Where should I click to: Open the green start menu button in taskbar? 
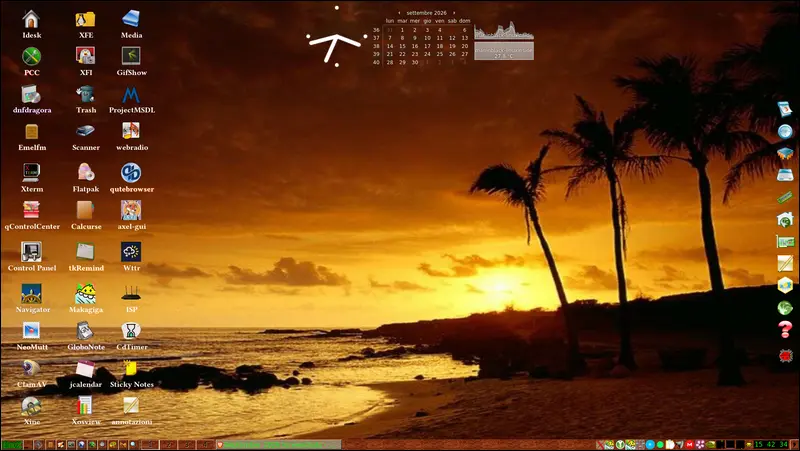(x=11, y=445)
